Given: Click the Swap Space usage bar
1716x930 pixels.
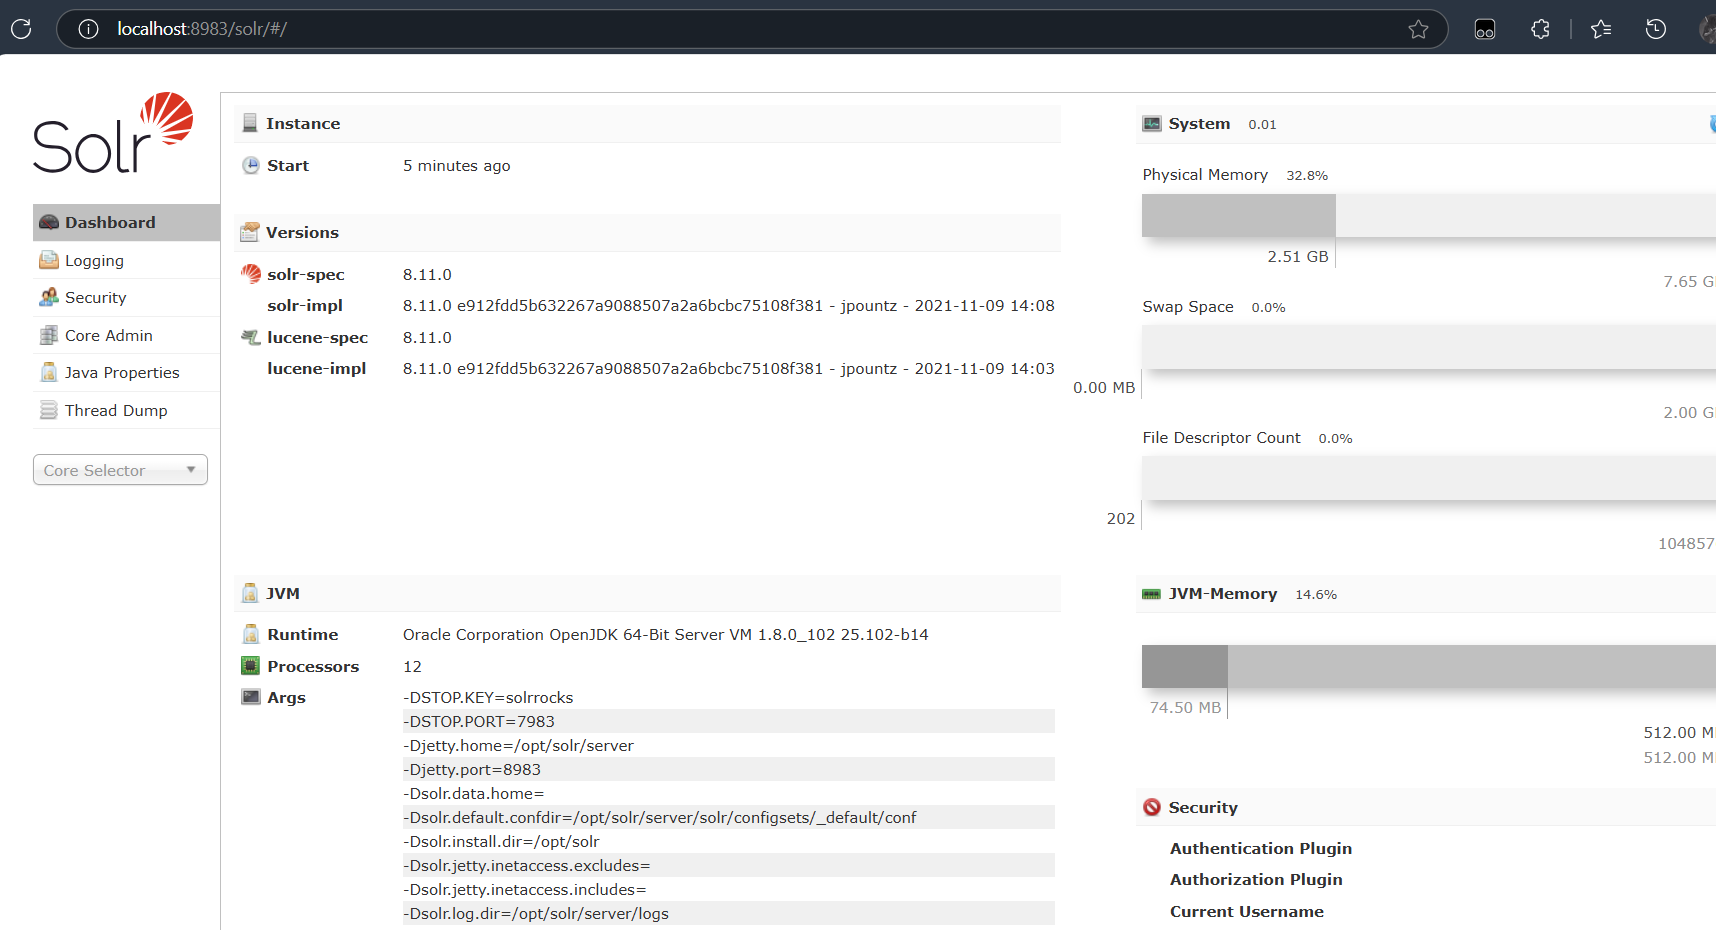Looking at the screenshot, I should (x=1429, y=347).
